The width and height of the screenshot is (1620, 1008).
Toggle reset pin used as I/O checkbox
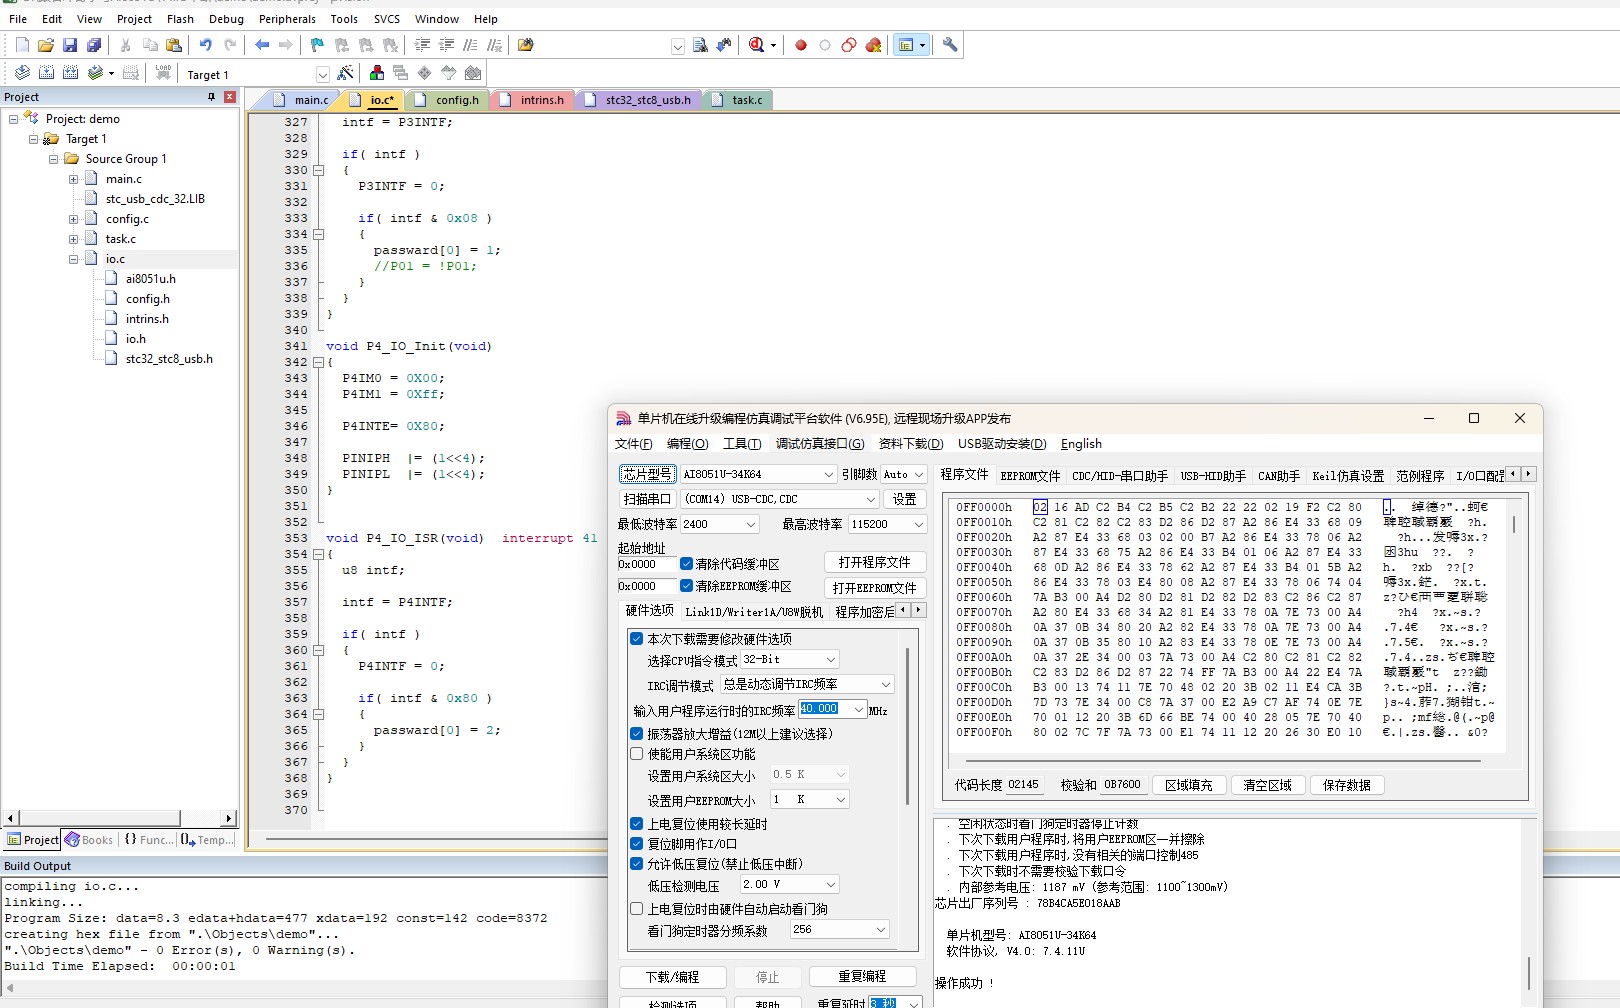point(636,844)
